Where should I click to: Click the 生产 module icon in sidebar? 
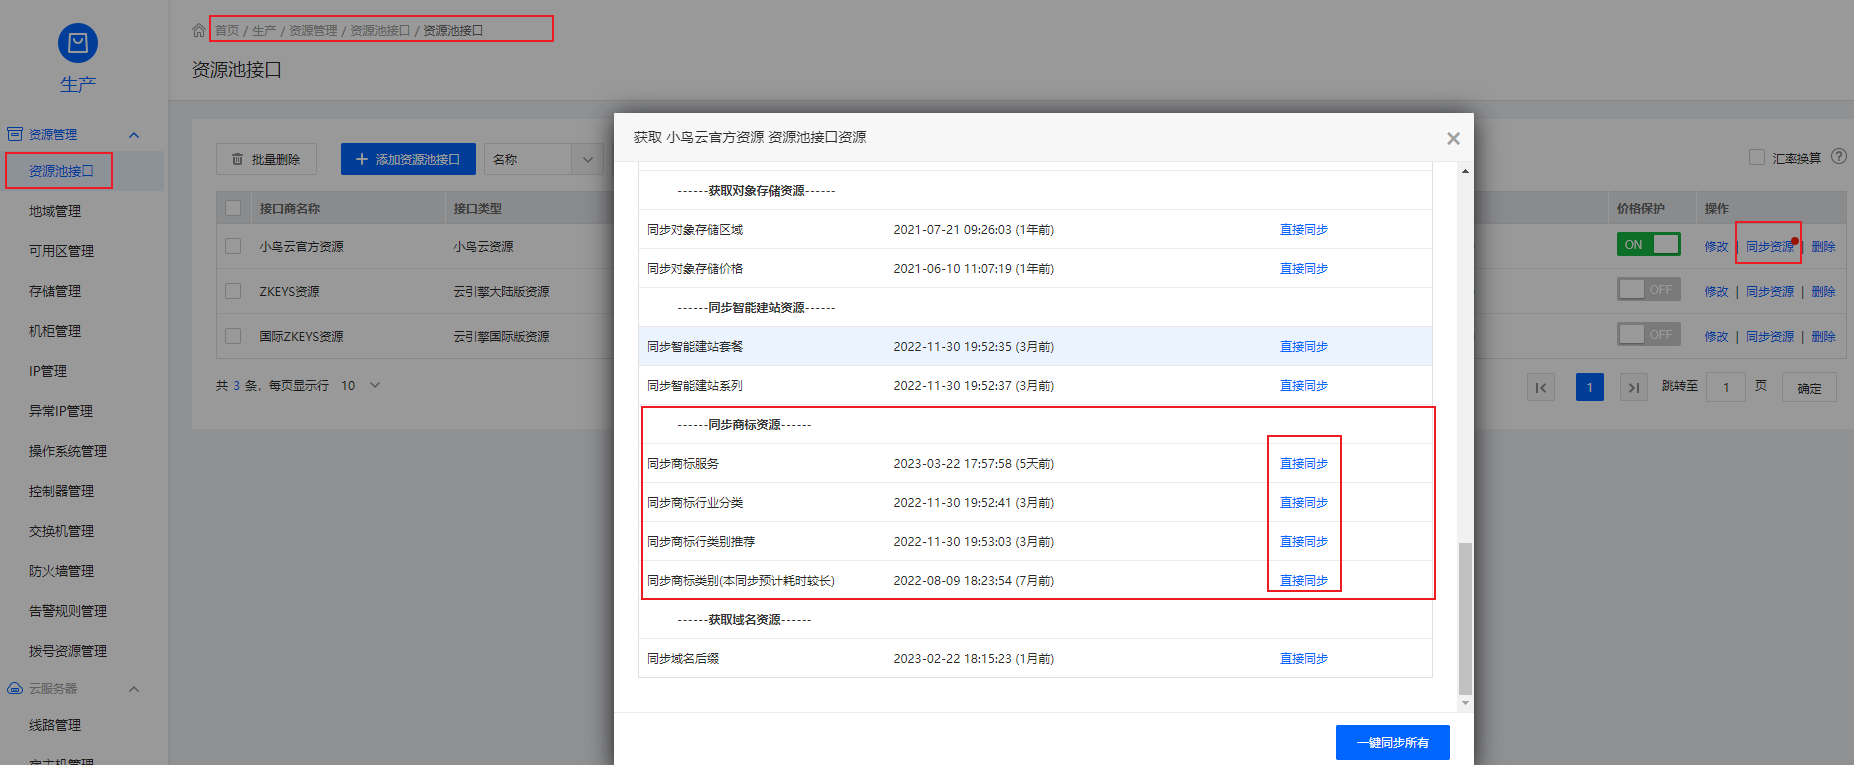click(78, 43)
